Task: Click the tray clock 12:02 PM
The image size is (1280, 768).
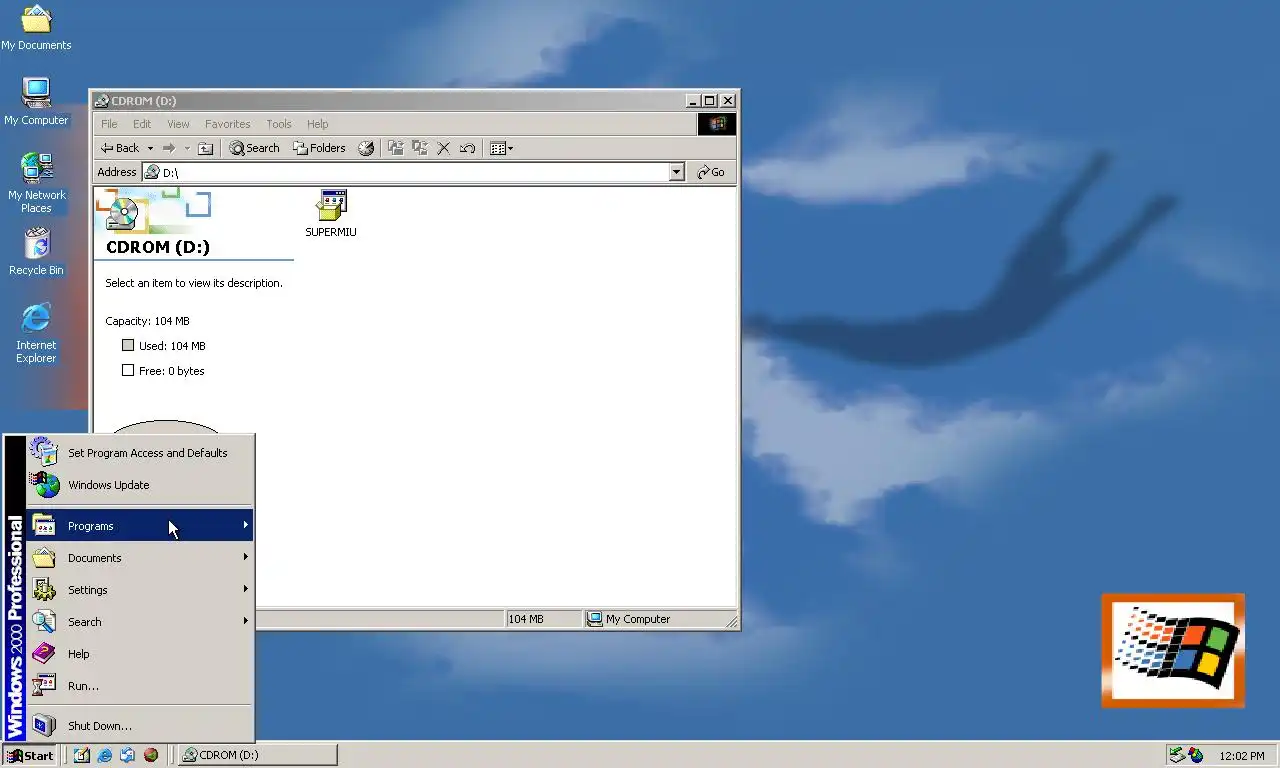Action: coord(1242,756)
